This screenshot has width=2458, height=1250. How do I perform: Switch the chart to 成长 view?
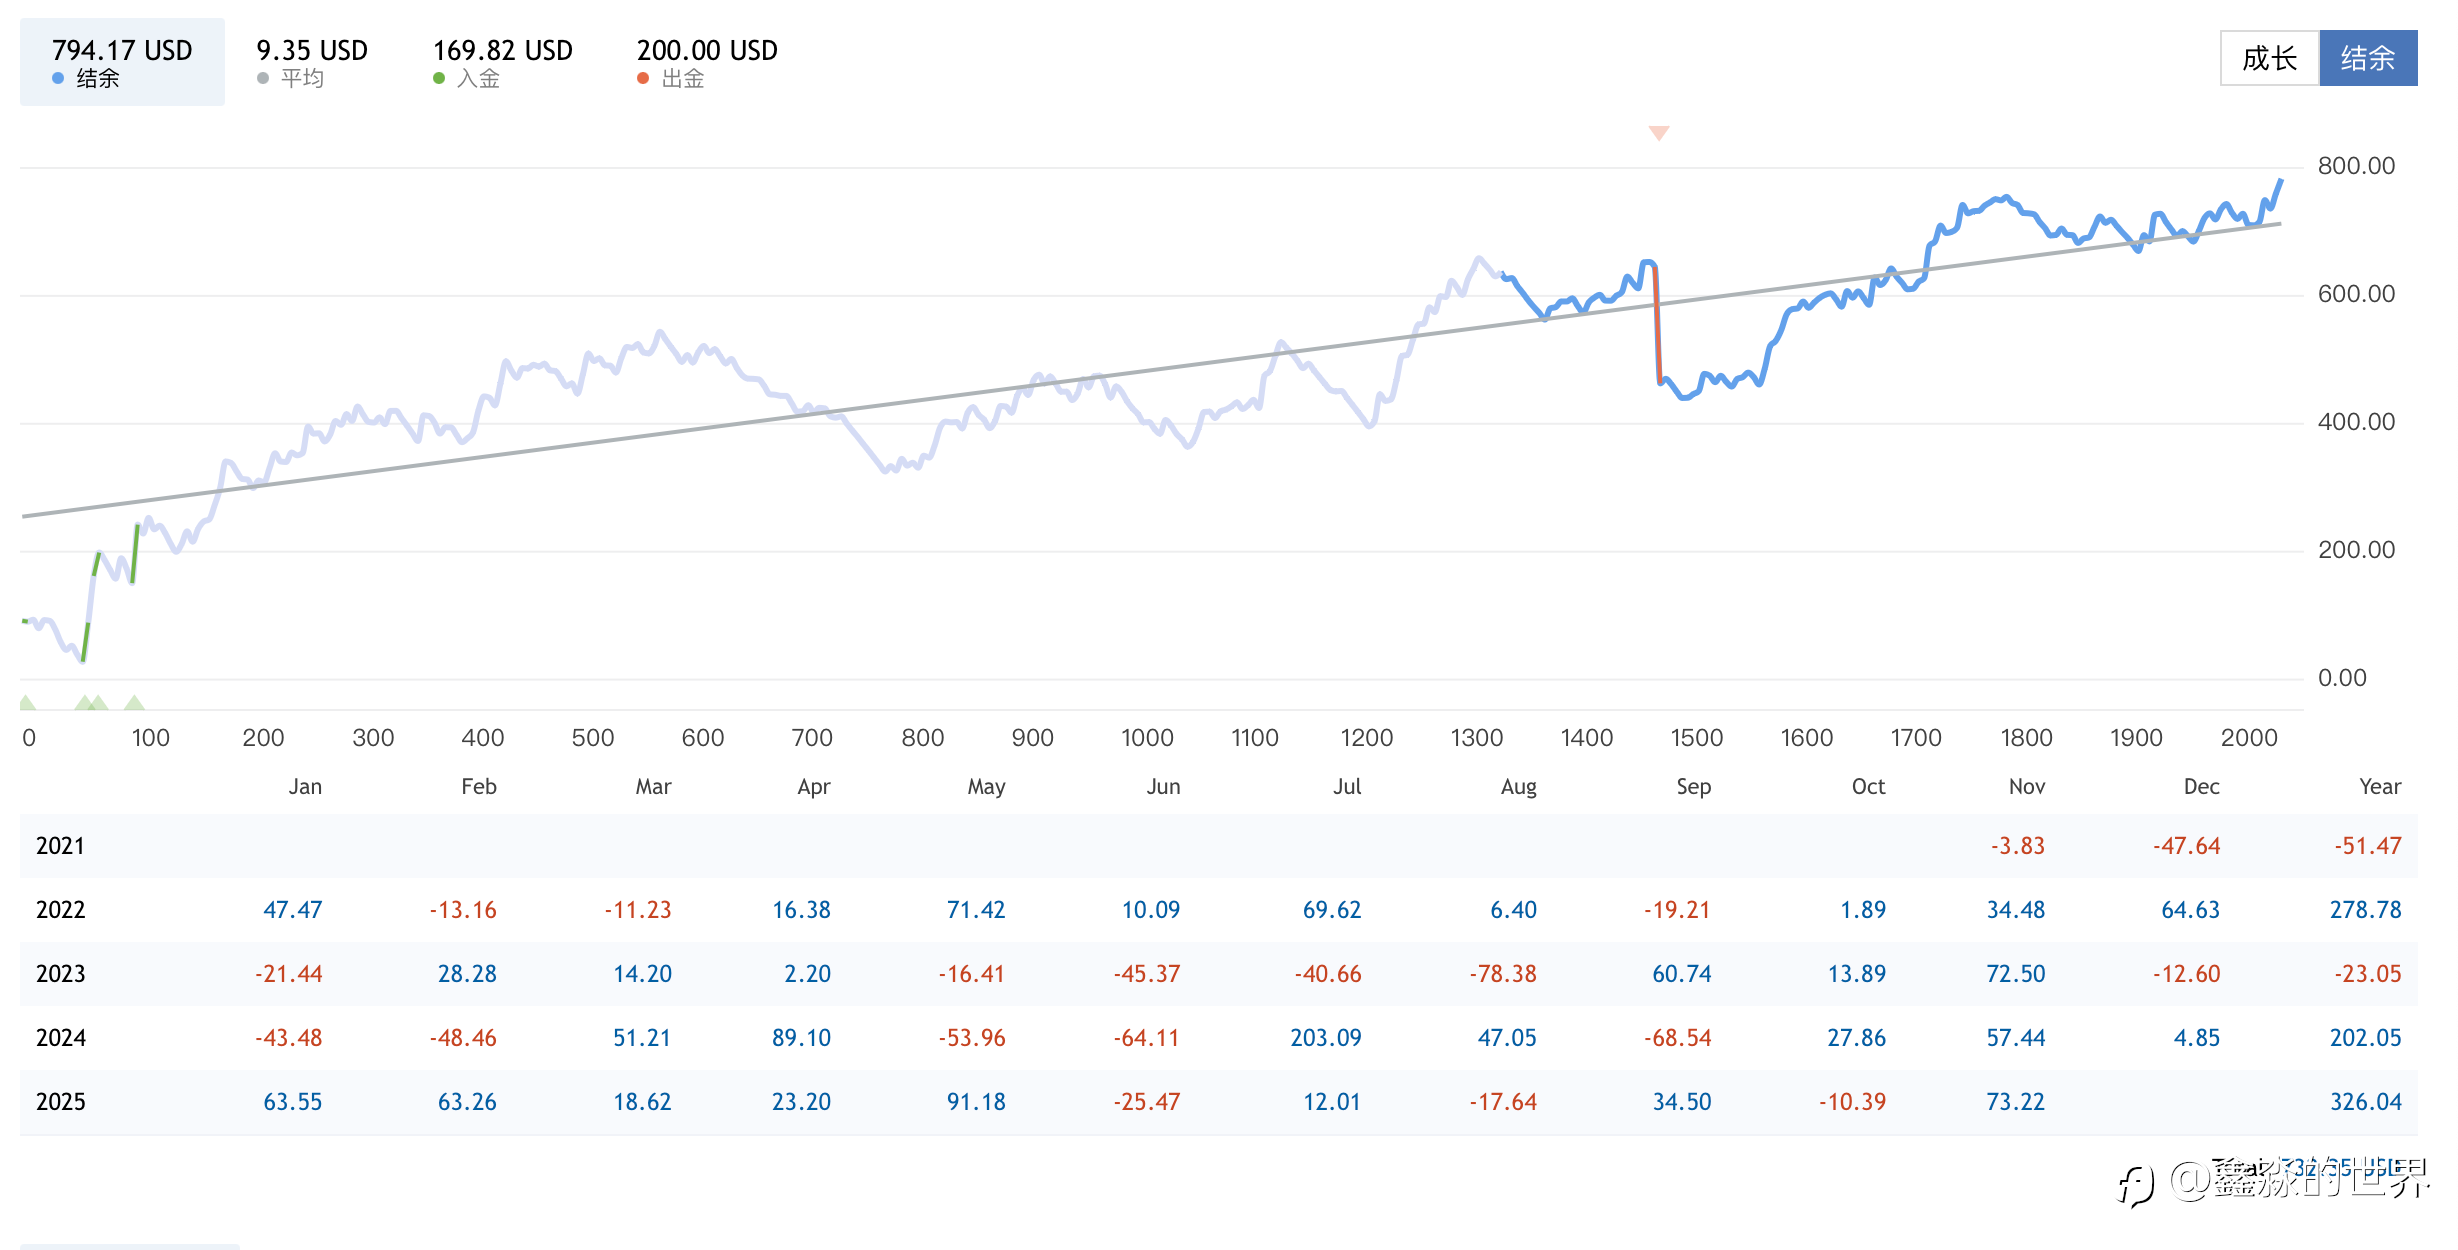[2269, 58]
